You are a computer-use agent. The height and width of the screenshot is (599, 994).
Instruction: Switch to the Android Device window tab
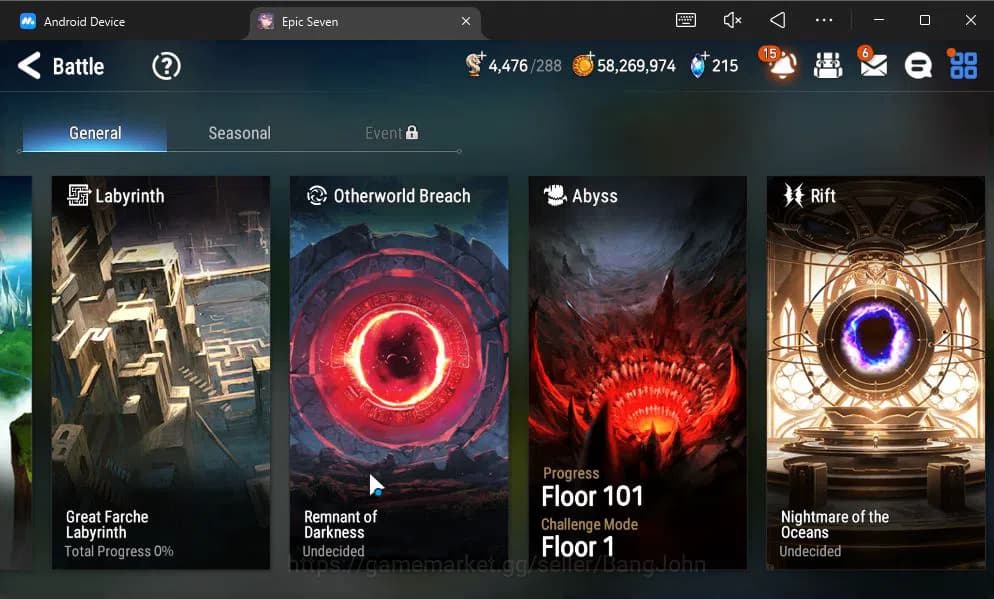(84, 21)
